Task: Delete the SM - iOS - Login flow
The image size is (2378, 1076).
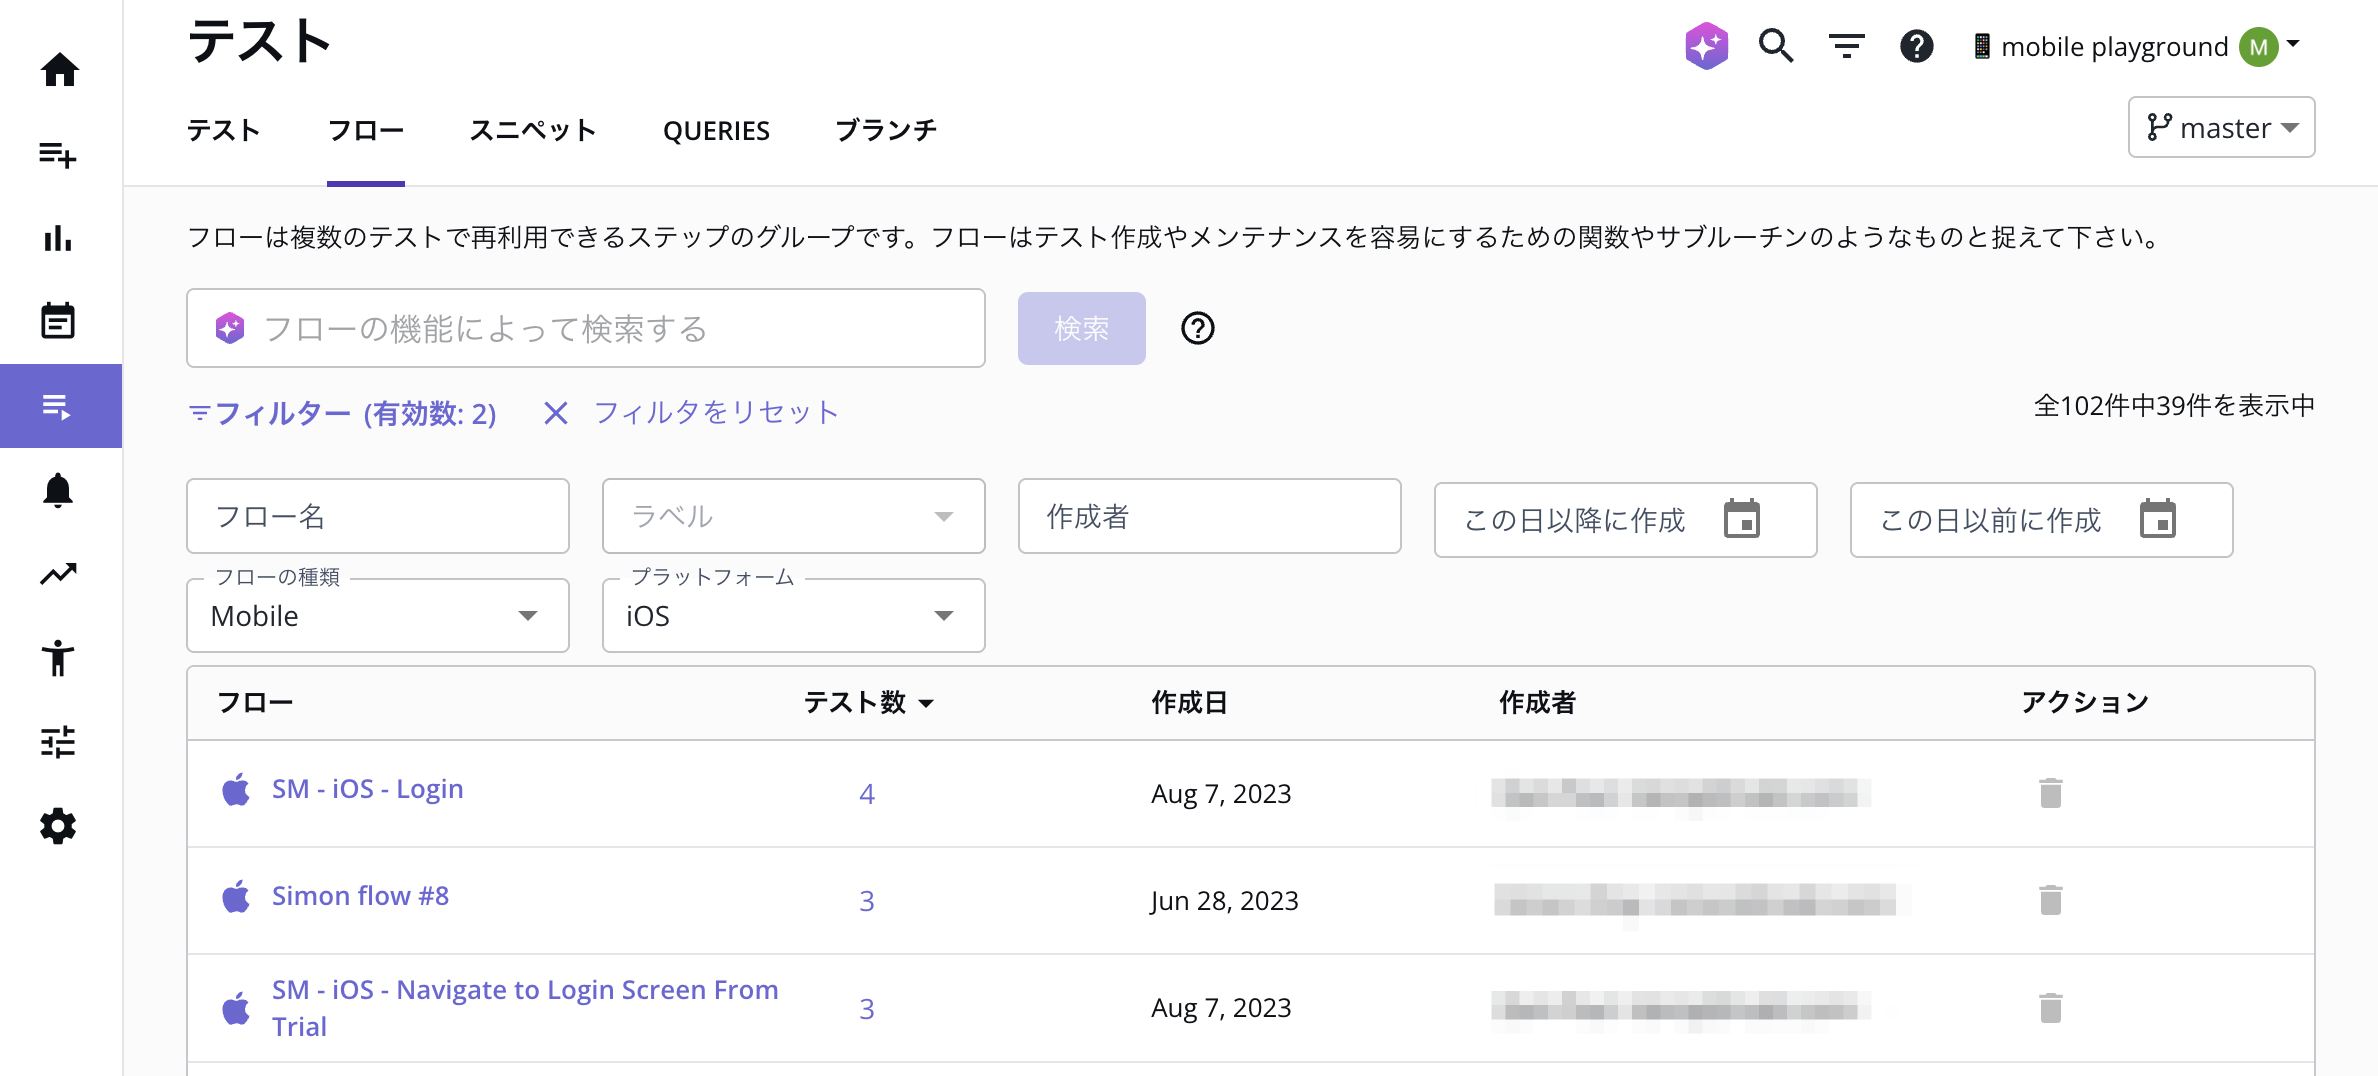Action: (2050, 793)
